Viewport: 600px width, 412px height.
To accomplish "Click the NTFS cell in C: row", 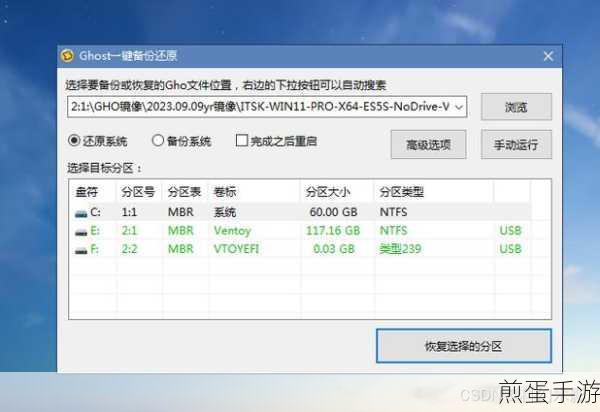I will point(393,212).
